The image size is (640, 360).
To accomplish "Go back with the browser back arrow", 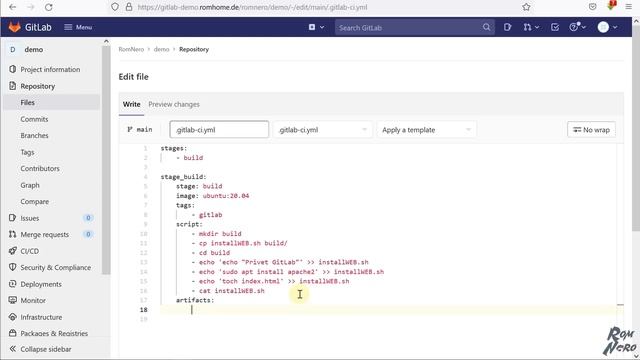I will coord(13,7).
